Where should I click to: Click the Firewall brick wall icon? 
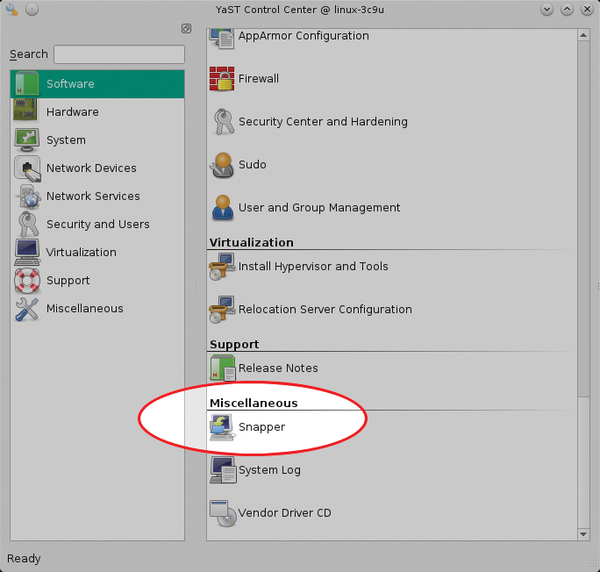222,79
